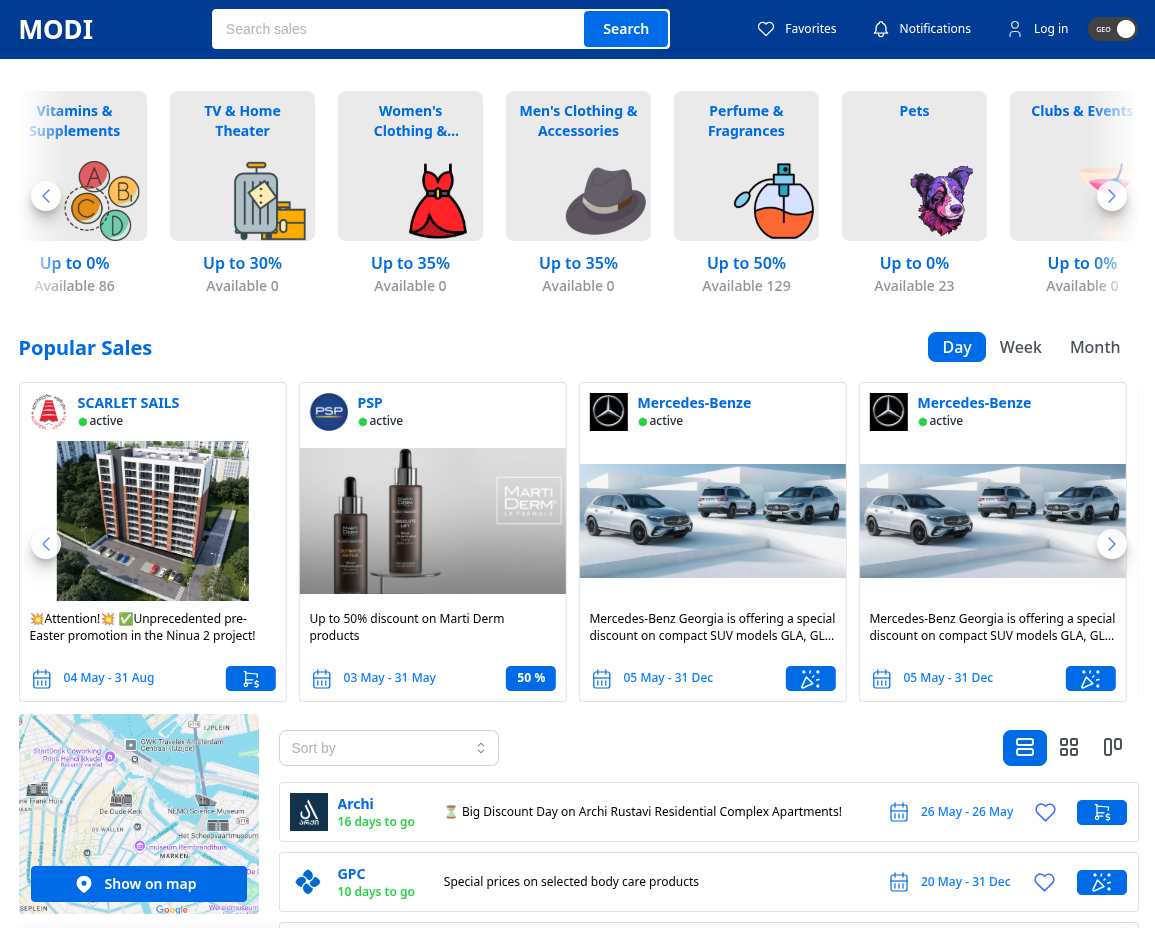Click calendar icon for 26 May - 26 May

pos(899,812)
